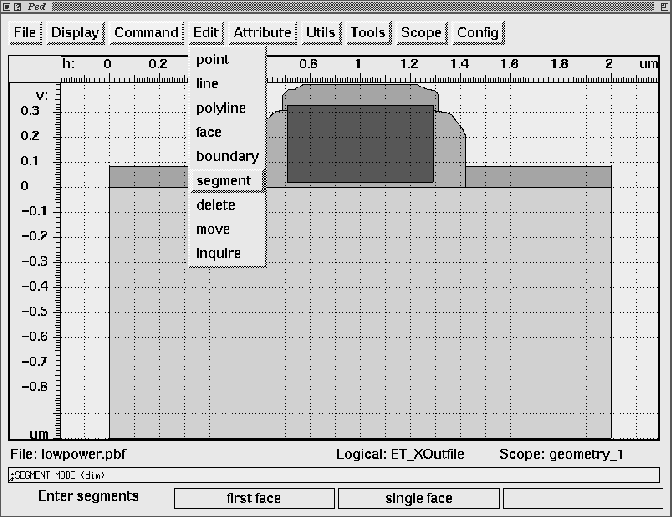Click the empty button beside 'single face'
The width and height of the screenshot is (672, 517).
click(x=583, y=498)
